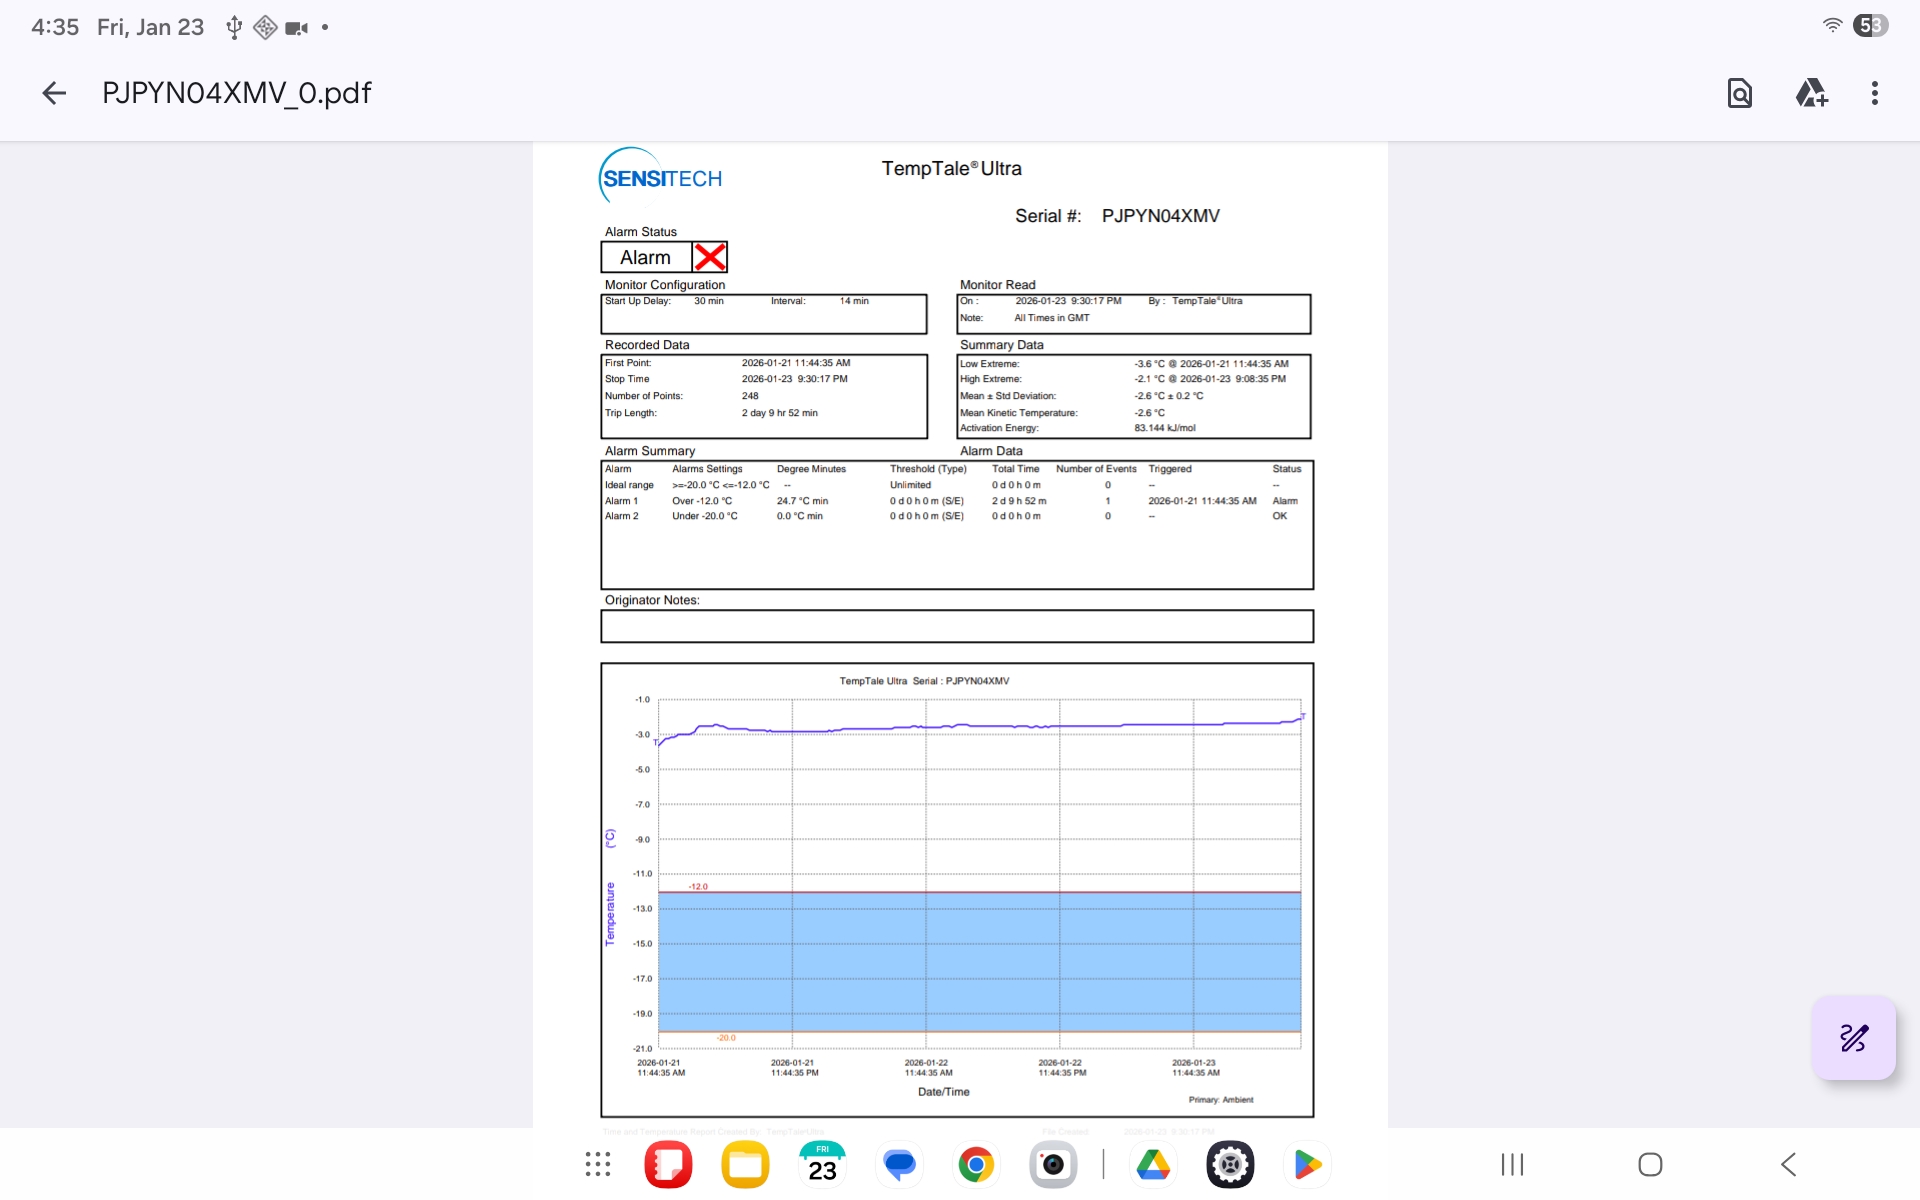Tap the add to Google Drive icon
1920x1200 pixels.
1811,93
